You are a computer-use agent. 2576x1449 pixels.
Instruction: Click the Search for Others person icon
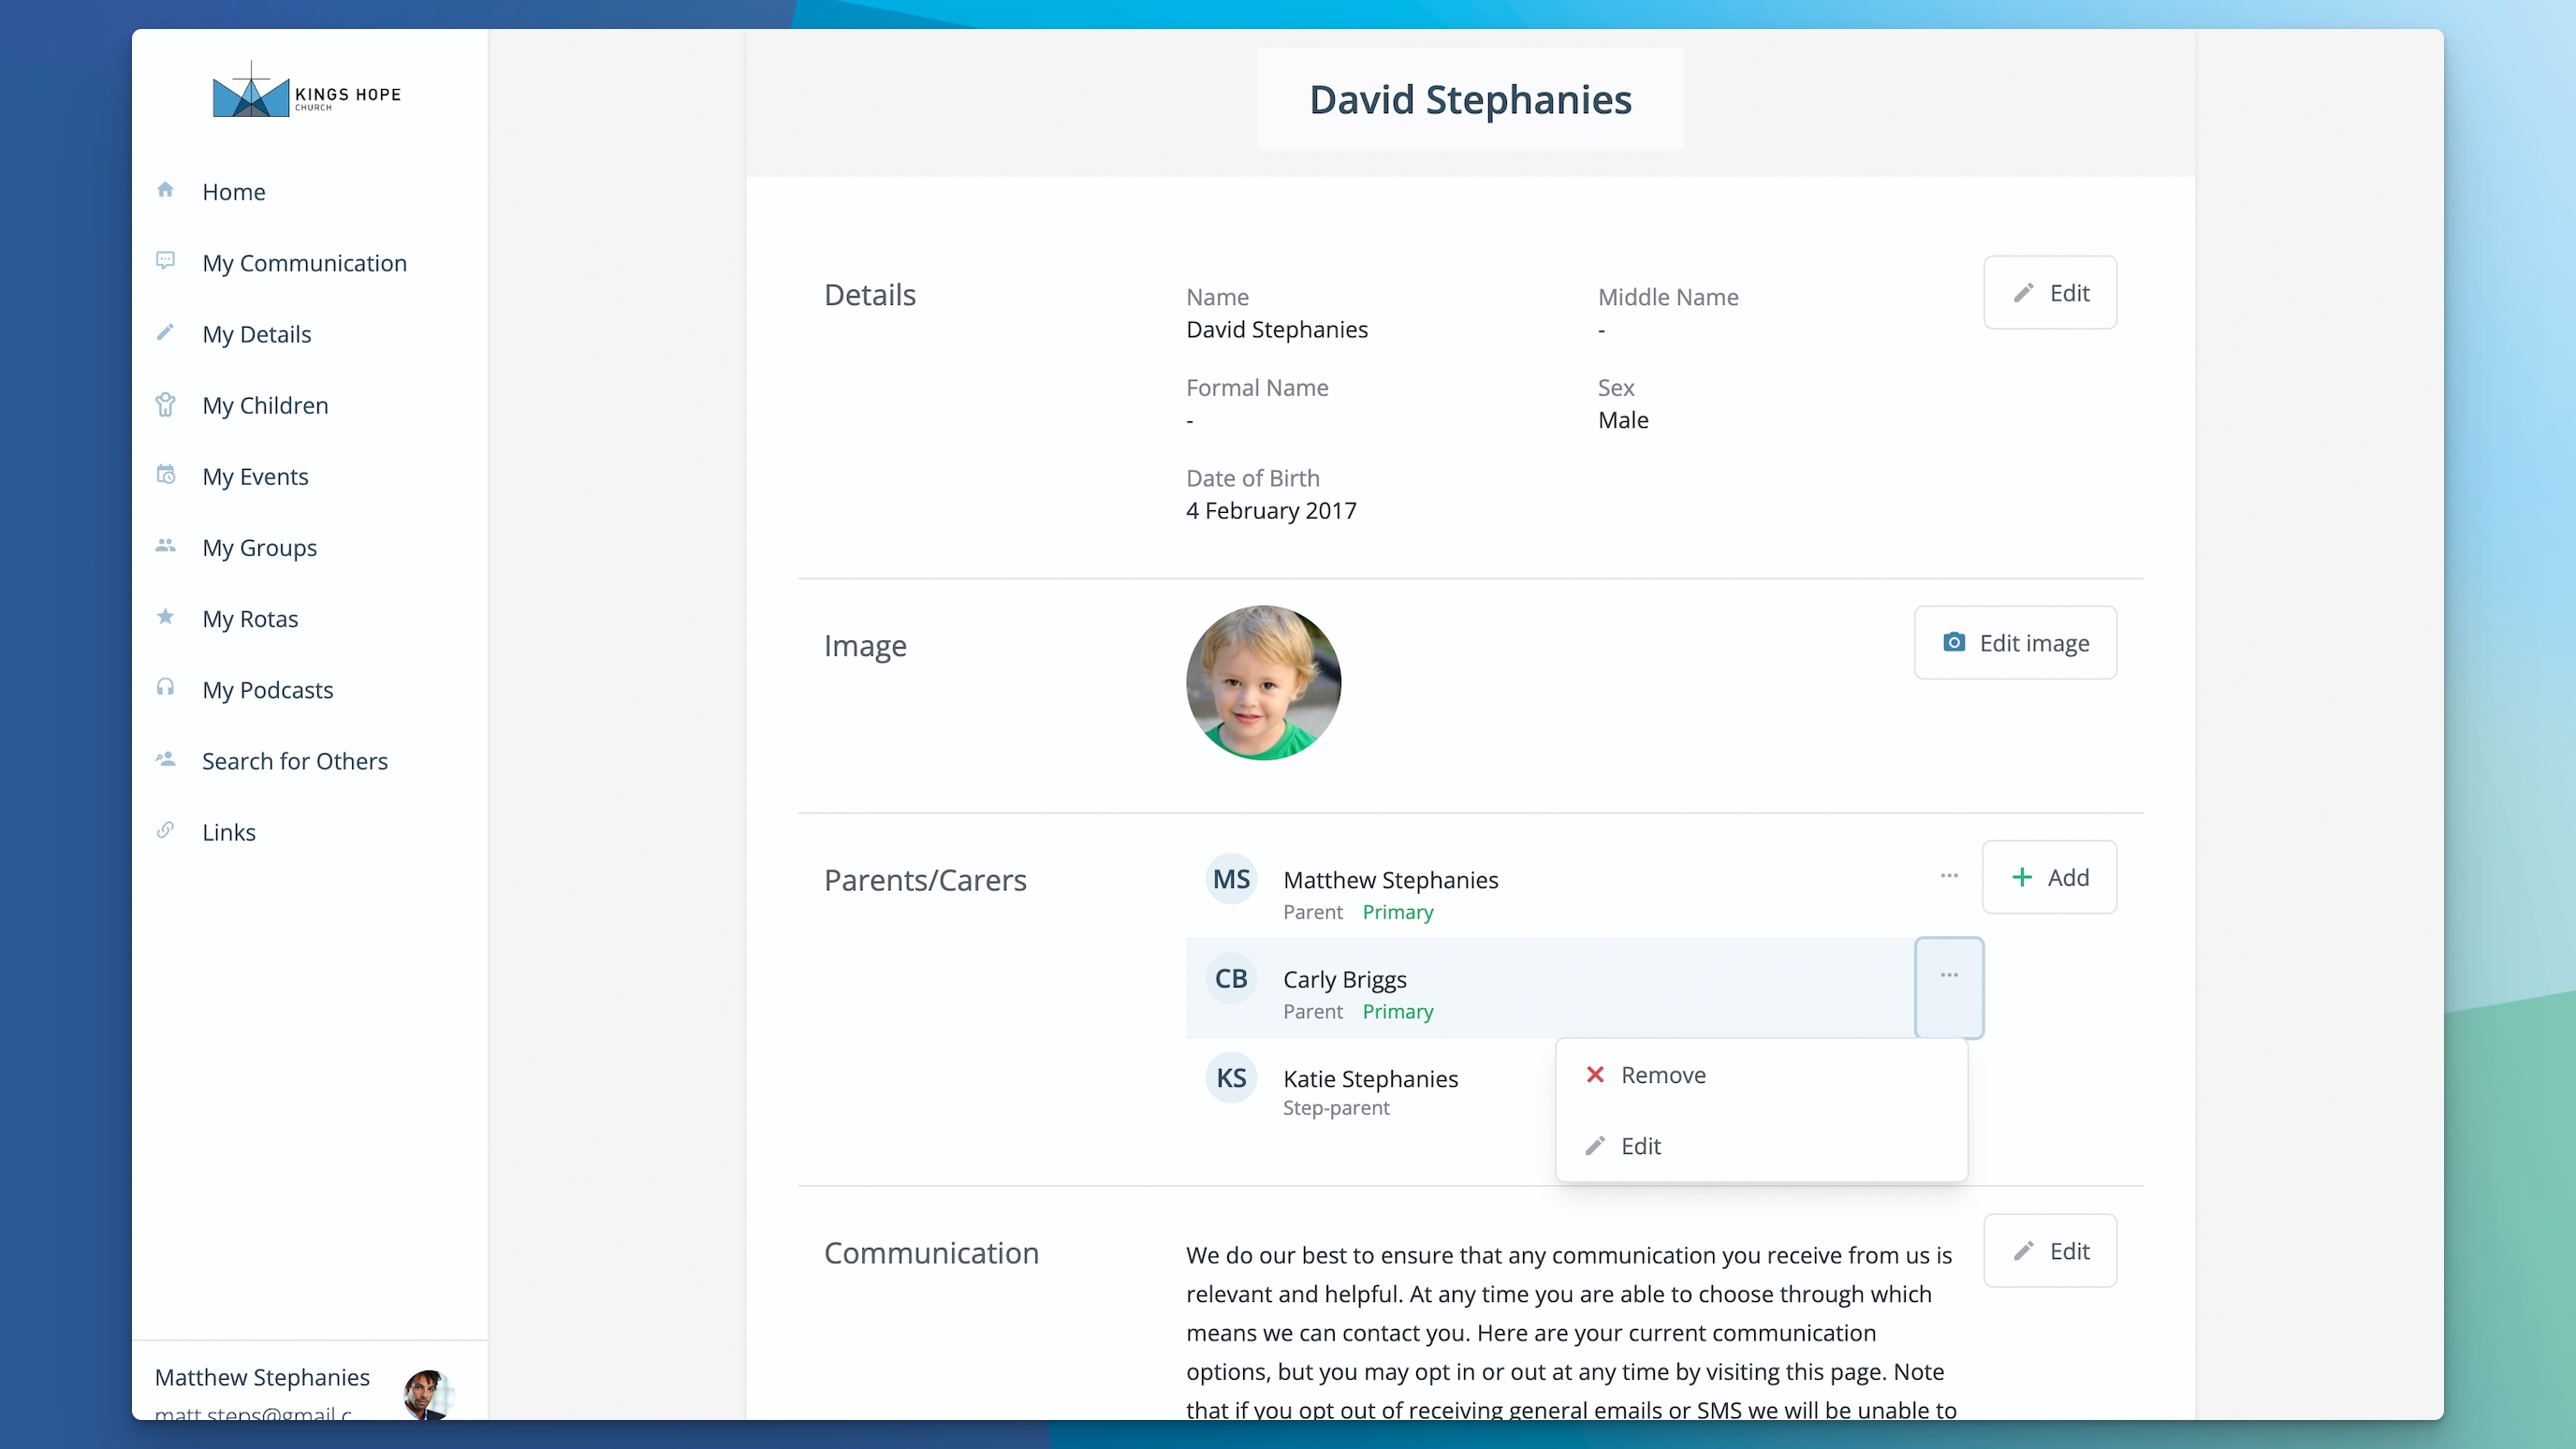(x=166, y=759)
